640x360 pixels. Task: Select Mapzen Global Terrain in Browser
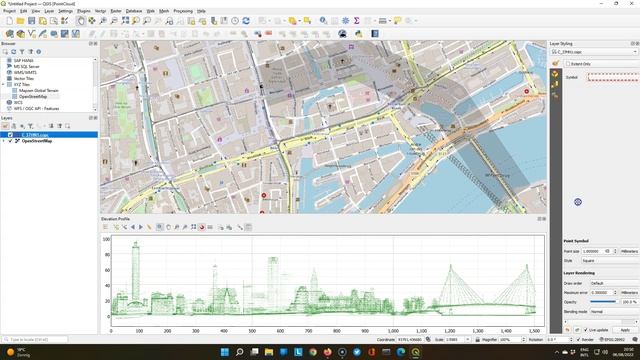[38, 91]
